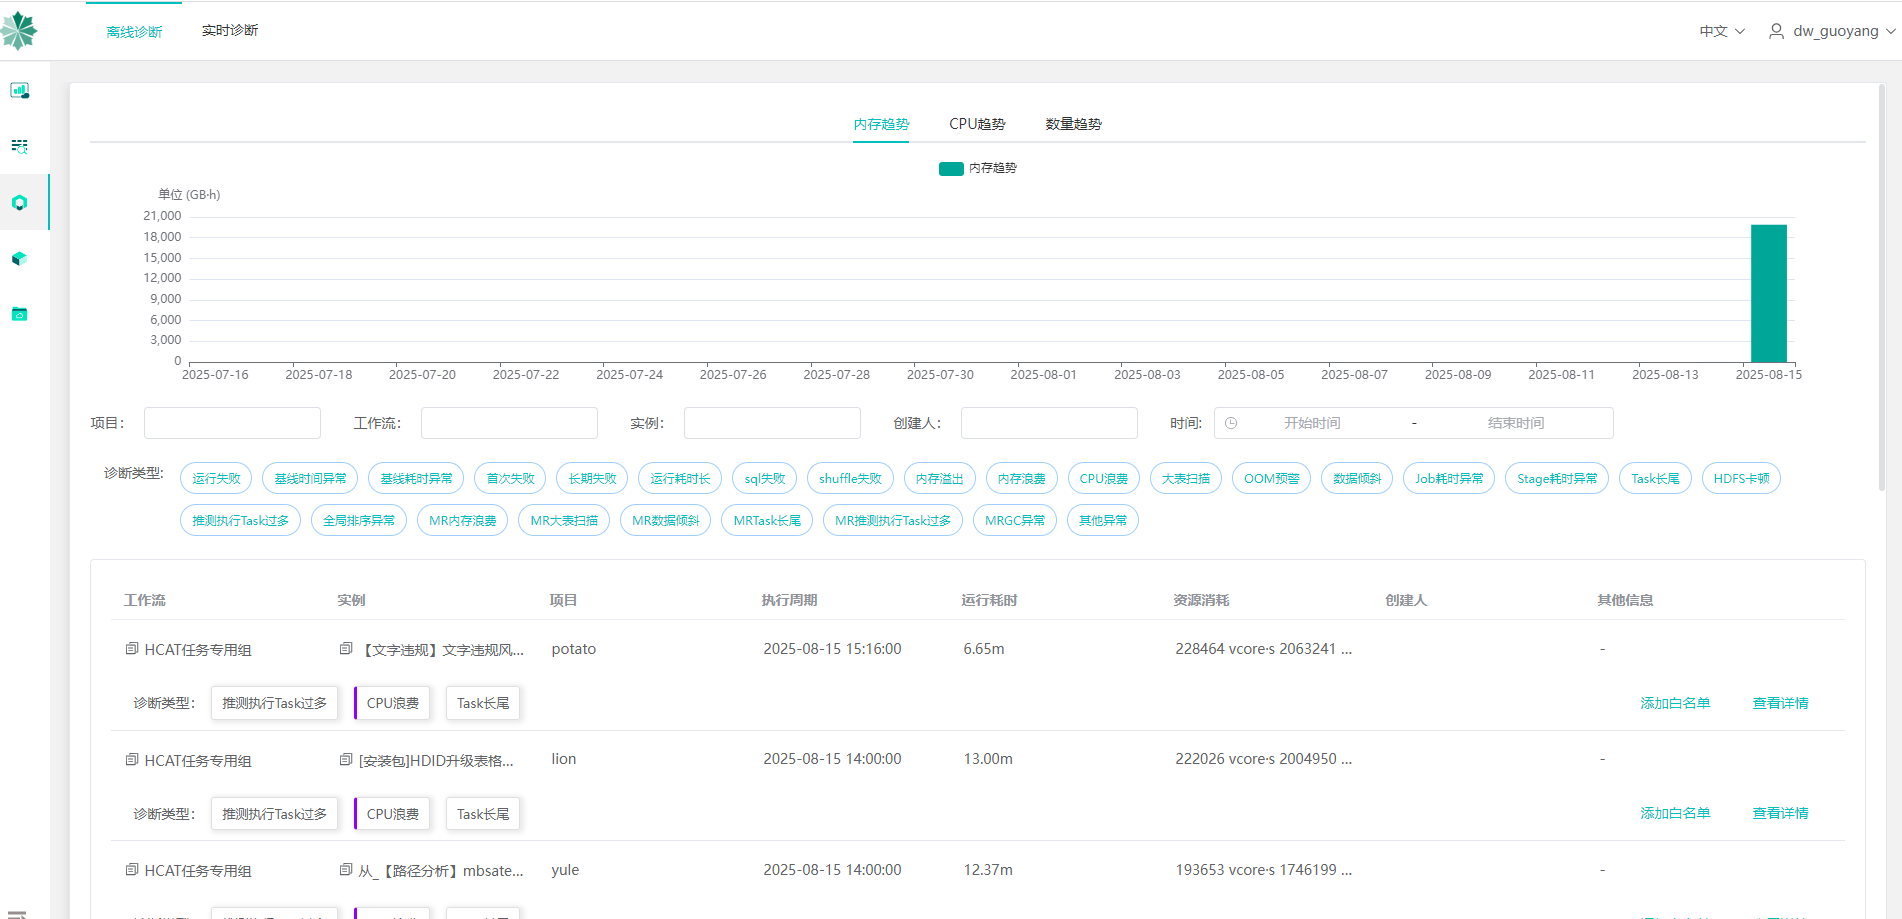Focus the 项目 input field
The width and height of the screenshot is (1902, 919).
tap(232, 423)
